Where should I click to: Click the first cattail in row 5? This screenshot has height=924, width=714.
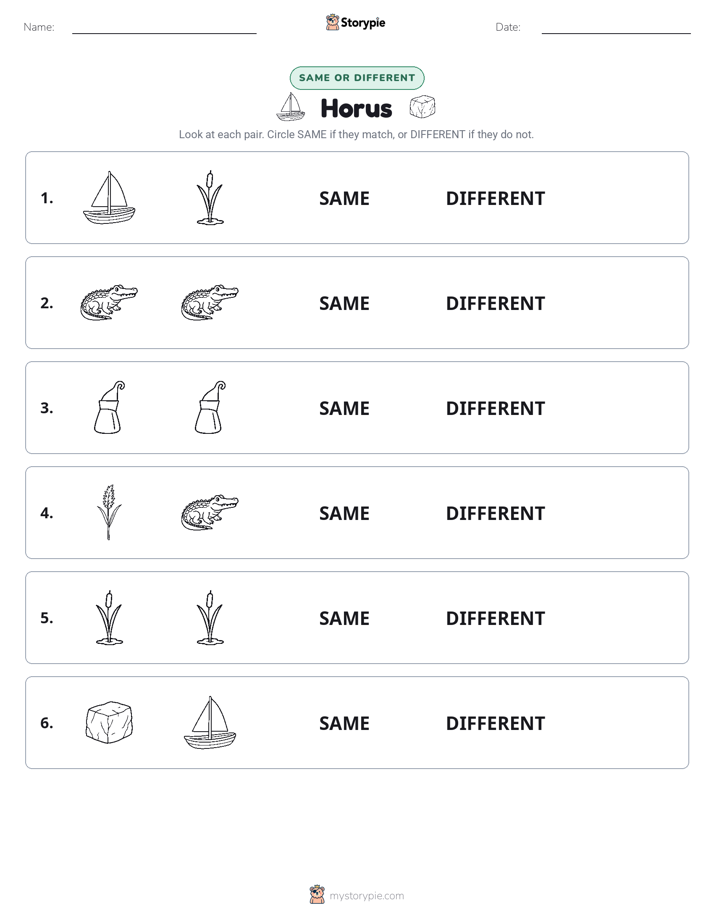(x=109, y=618)
